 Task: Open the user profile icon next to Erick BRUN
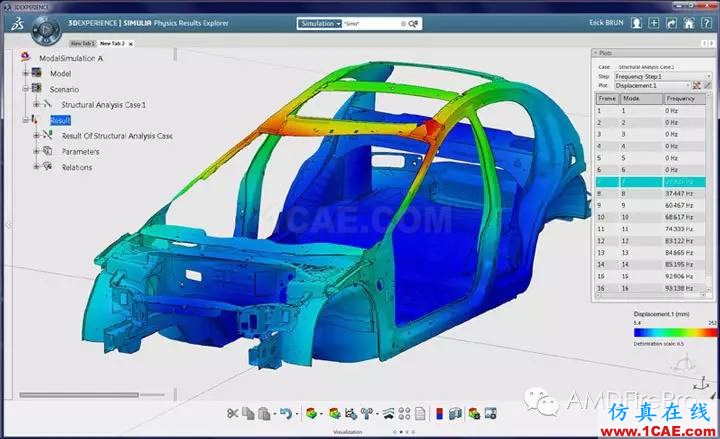(636, 23)
